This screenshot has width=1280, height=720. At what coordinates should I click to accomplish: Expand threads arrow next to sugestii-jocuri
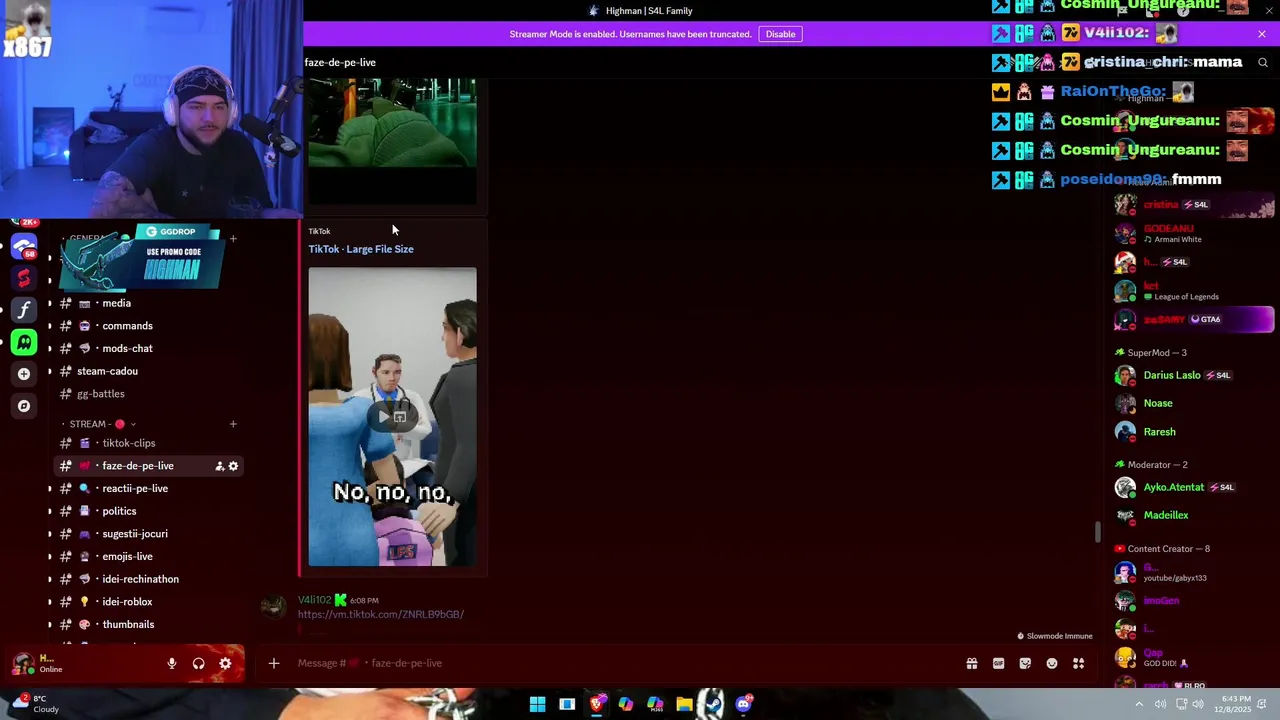[50, 534]
